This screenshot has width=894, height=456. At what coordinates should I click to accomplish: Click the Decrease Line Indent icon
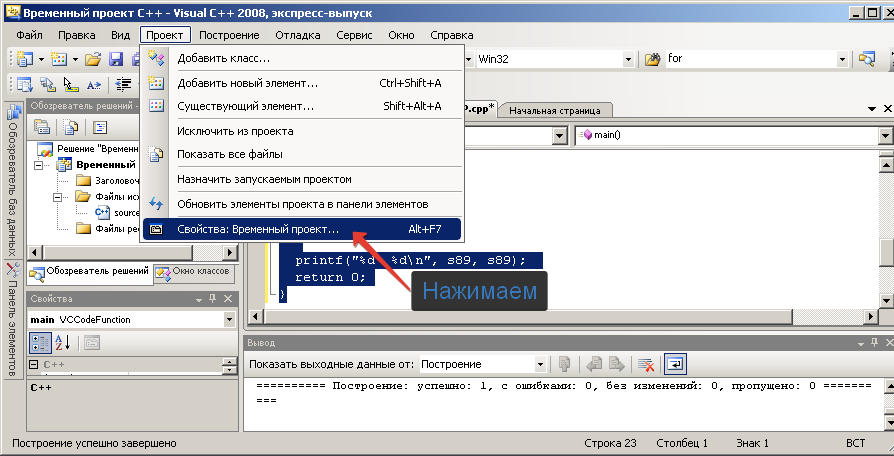pyautogui.click(x=123, y=84)
